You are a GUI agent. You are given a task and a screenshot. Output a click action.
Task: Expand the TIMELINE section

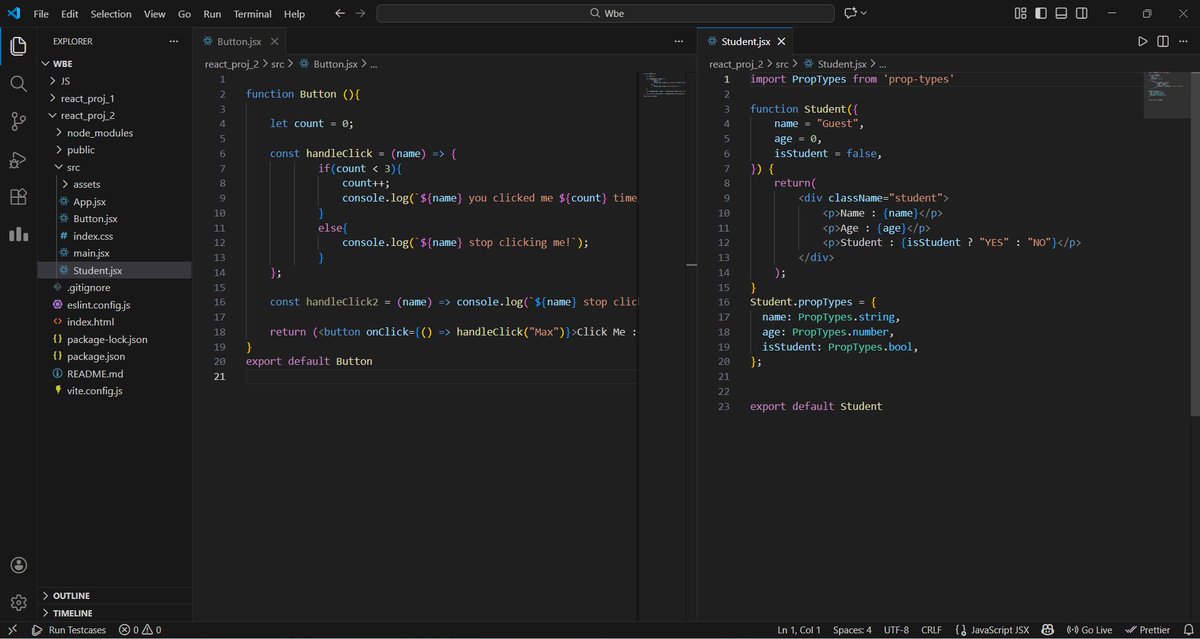115,613
